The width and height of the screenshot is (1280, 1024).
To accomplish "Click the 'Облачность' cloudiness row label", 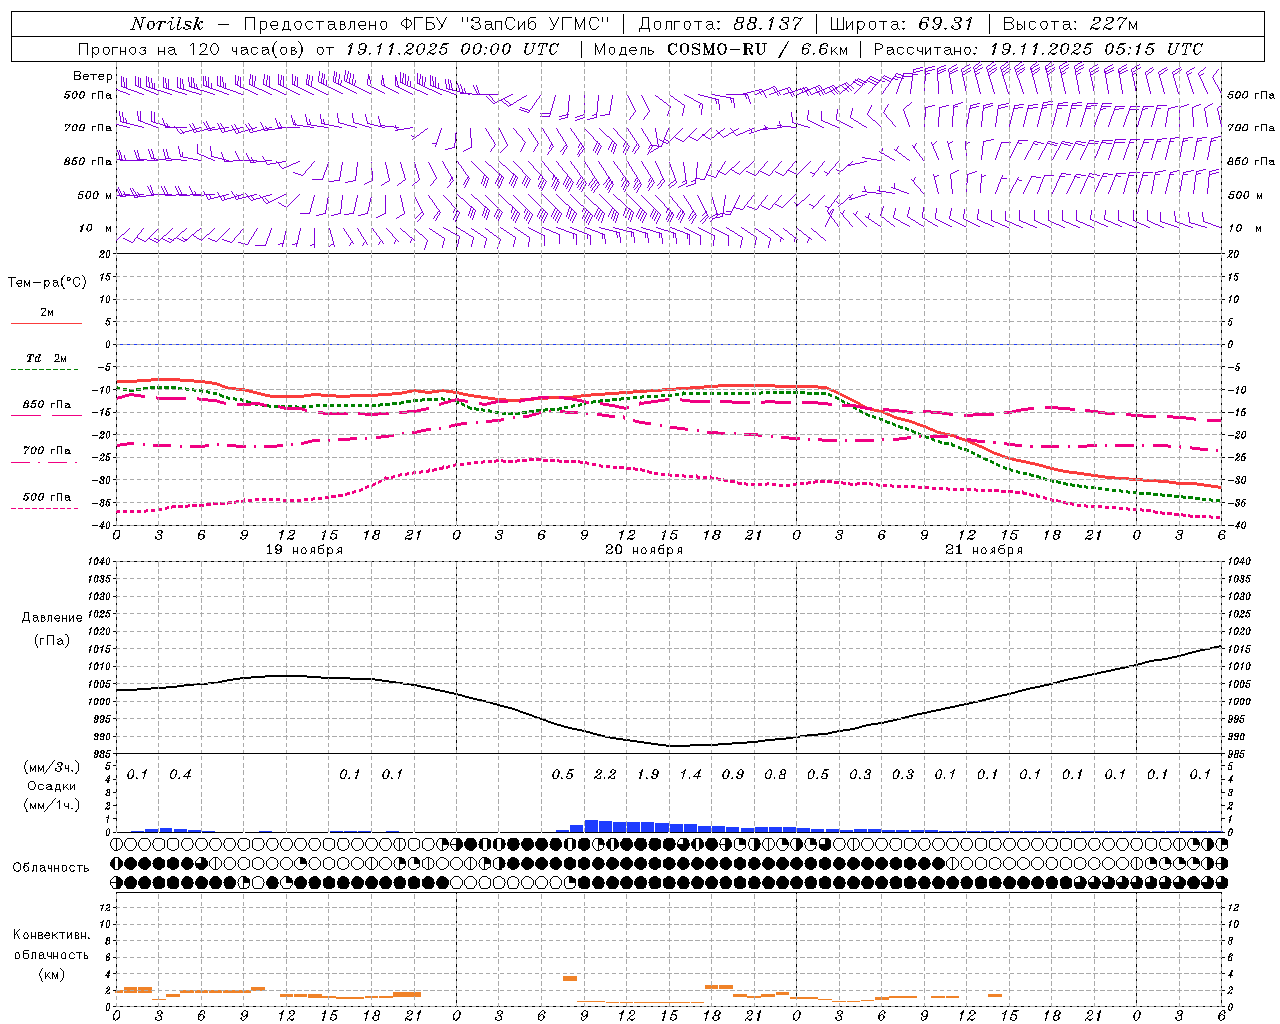I will point(51,868).
